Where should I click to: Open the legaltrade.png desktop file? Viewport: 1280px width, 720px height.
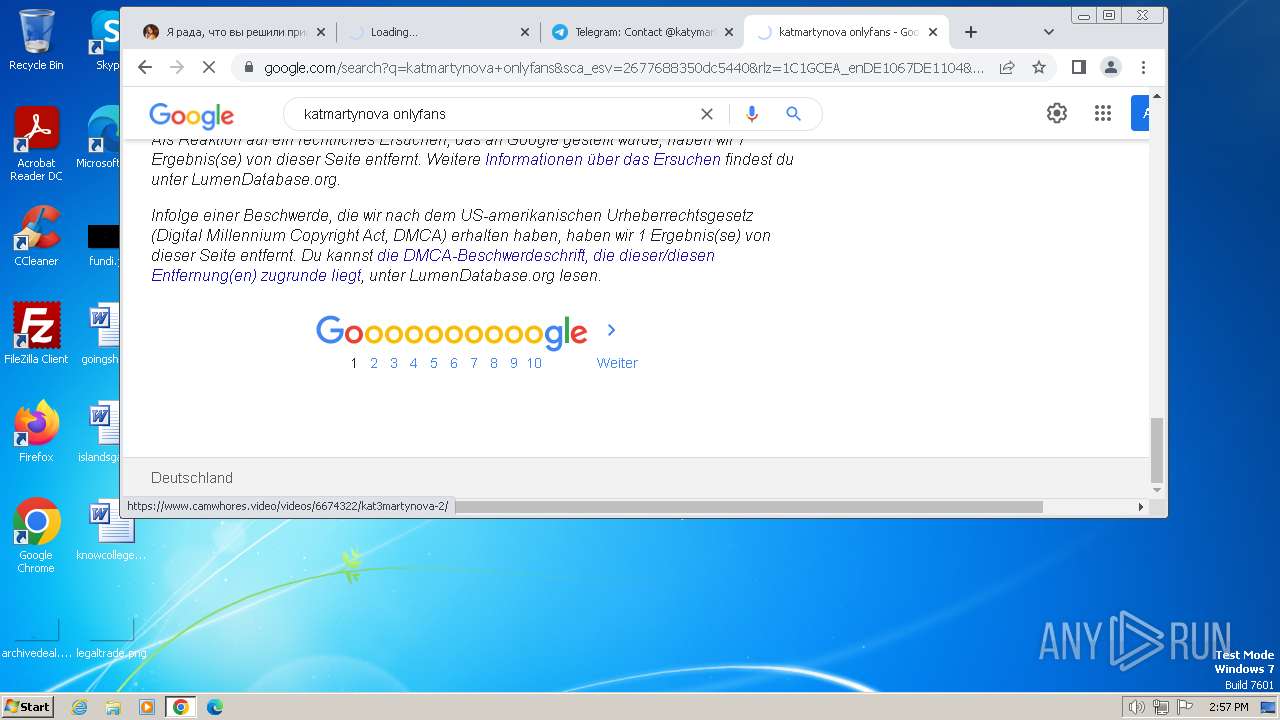pos(111,638)
